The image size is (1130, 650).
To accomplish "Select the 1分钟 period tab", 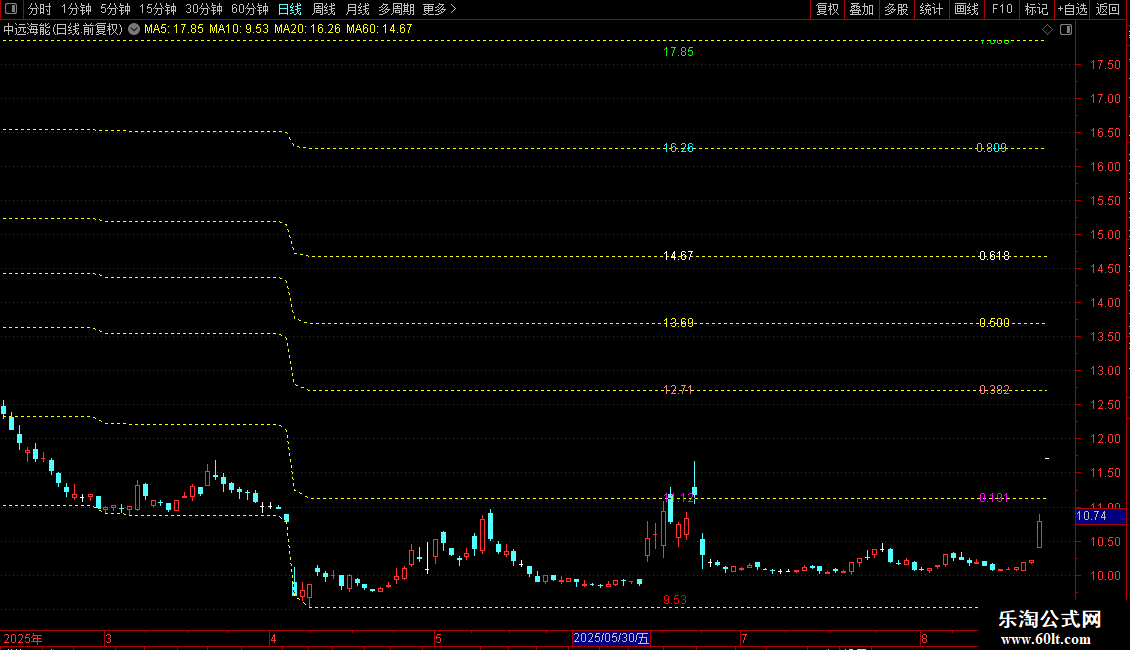I will tap(76, 9).
